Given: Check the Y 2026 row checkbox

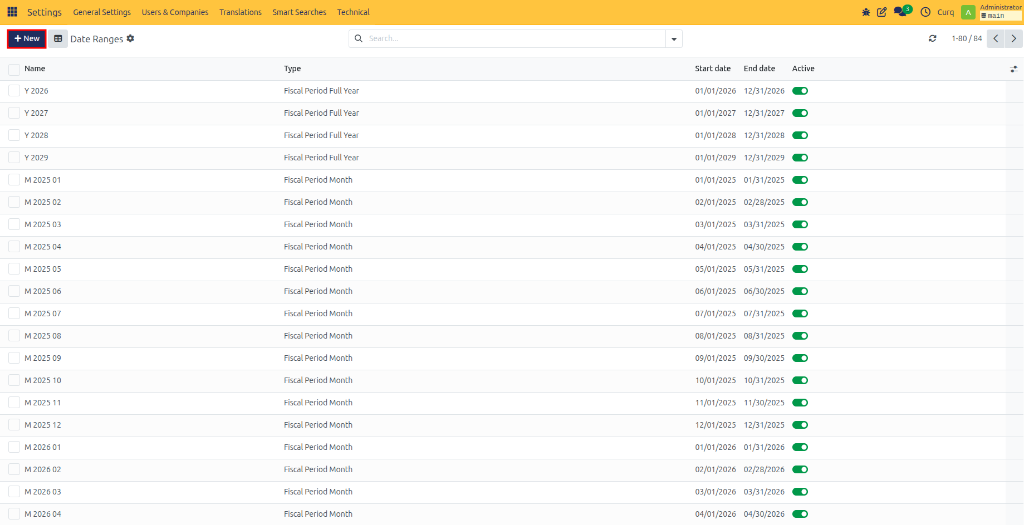Looking at the screenshot, I should [x=14, y=91].
